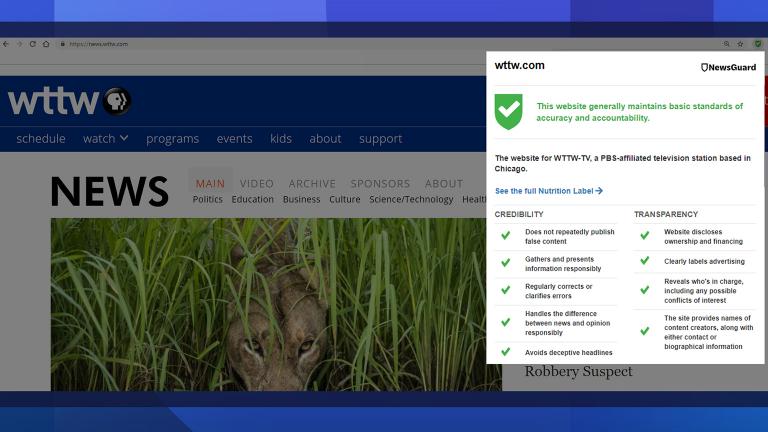This screenshot has height=432, width=768.
Task: Click the zoom magnifier icon in toolbar
Action: click(726, 44)
